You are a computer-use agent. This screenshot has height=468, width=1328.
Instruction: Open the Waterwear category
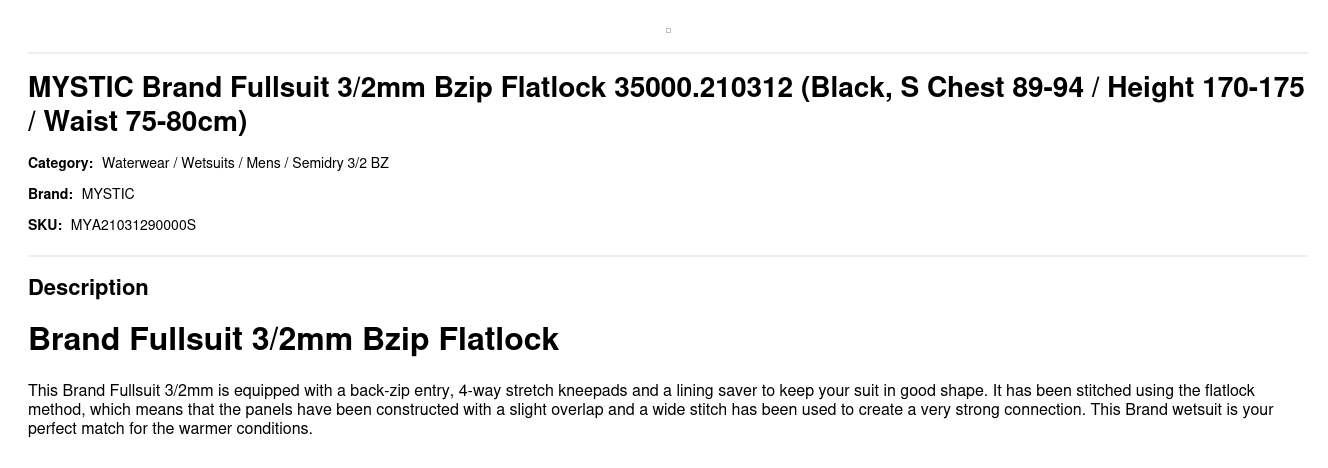[135, 163]
